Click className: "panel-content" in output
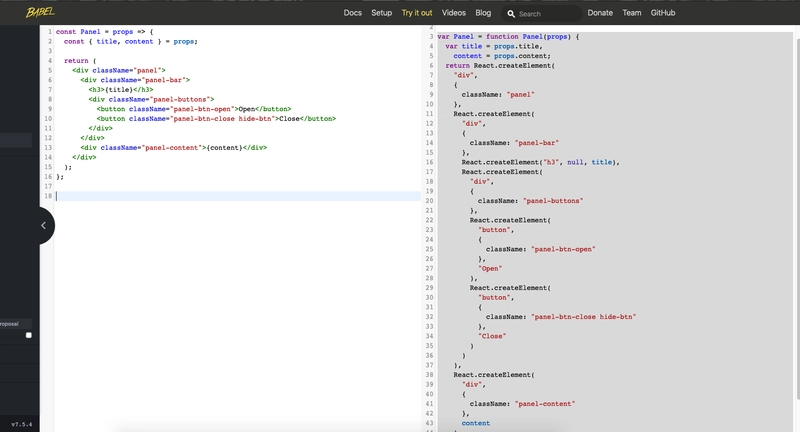800x432 pixels. tap(522, 404)
